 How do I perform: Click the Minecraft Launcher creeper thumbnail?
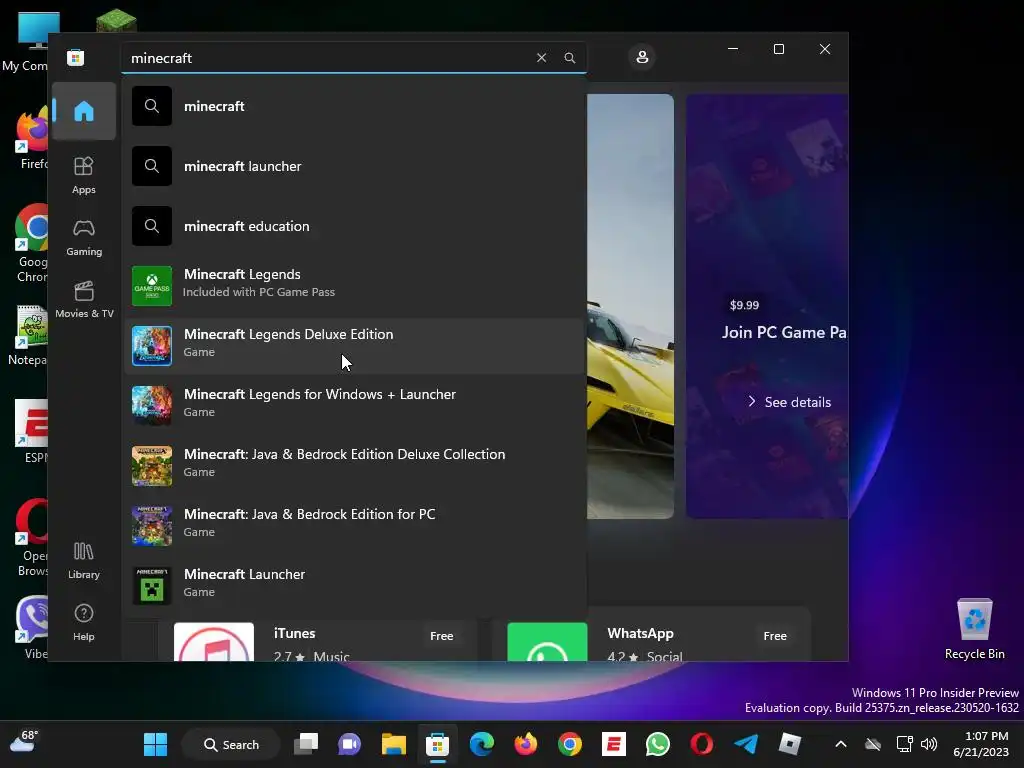152,586
